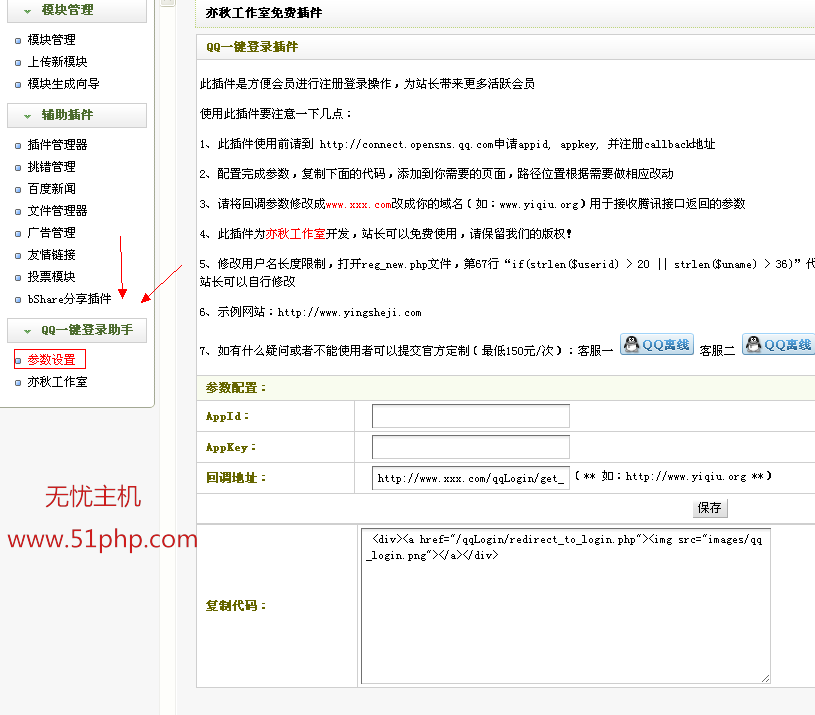
Task: Click the bullet icon beside 亦秋工作室
Action: 18,383
